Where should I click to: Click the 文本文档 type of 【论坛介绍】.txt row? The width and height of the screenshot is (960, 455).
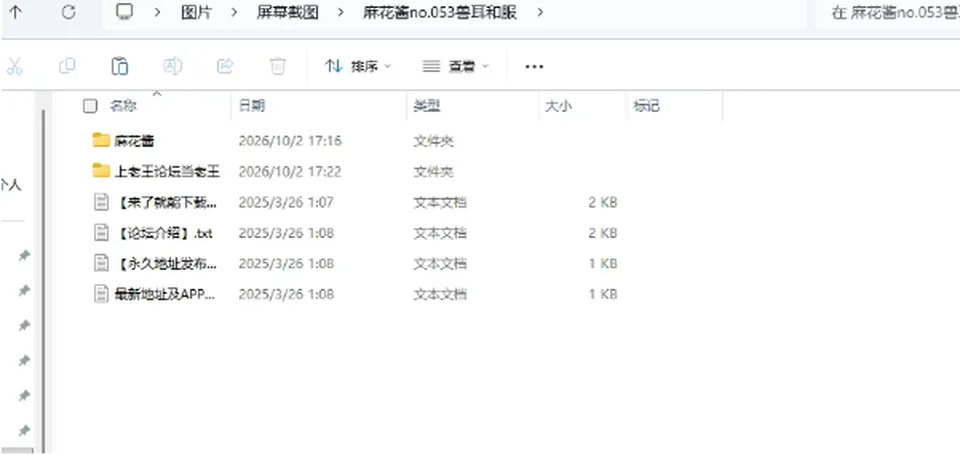pos(440,233)
